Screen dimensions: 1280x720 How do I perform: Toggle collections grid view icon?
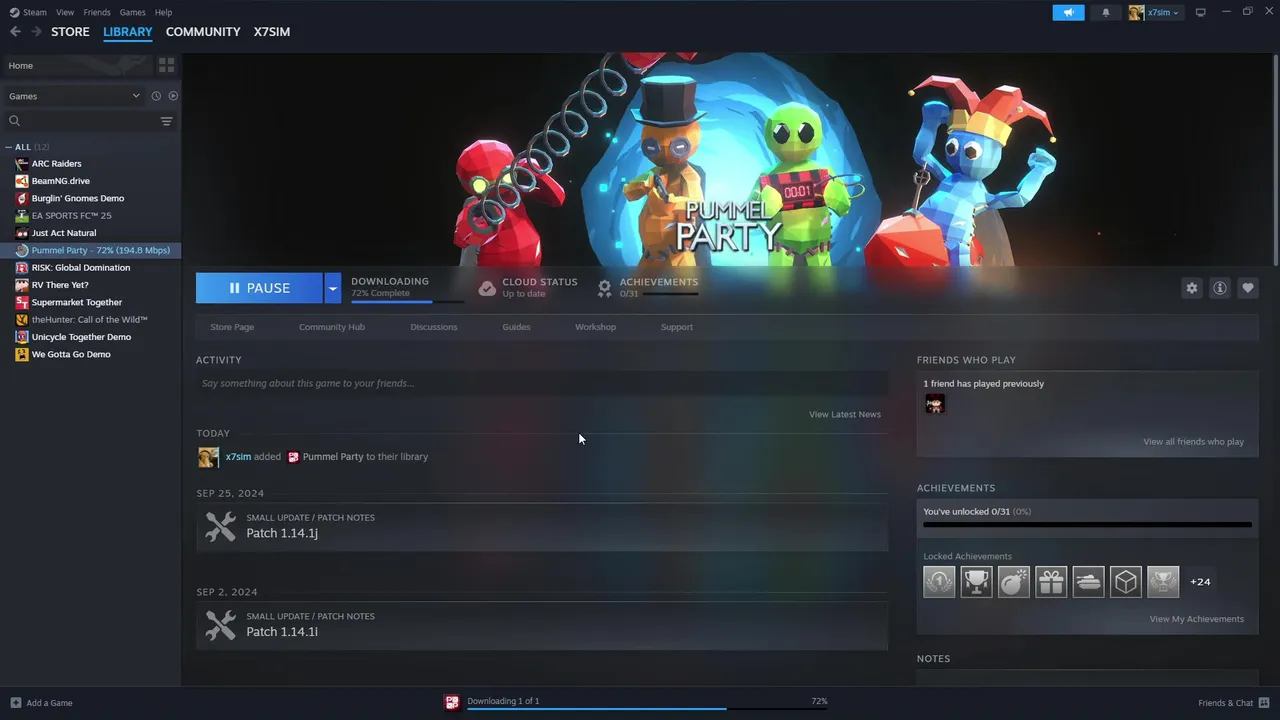[x=166, y=65]
